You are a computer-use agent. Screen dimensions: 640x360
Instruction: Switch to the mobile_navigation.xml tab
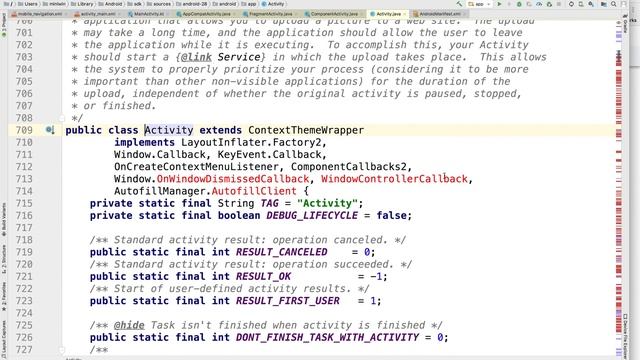(39, 14)
